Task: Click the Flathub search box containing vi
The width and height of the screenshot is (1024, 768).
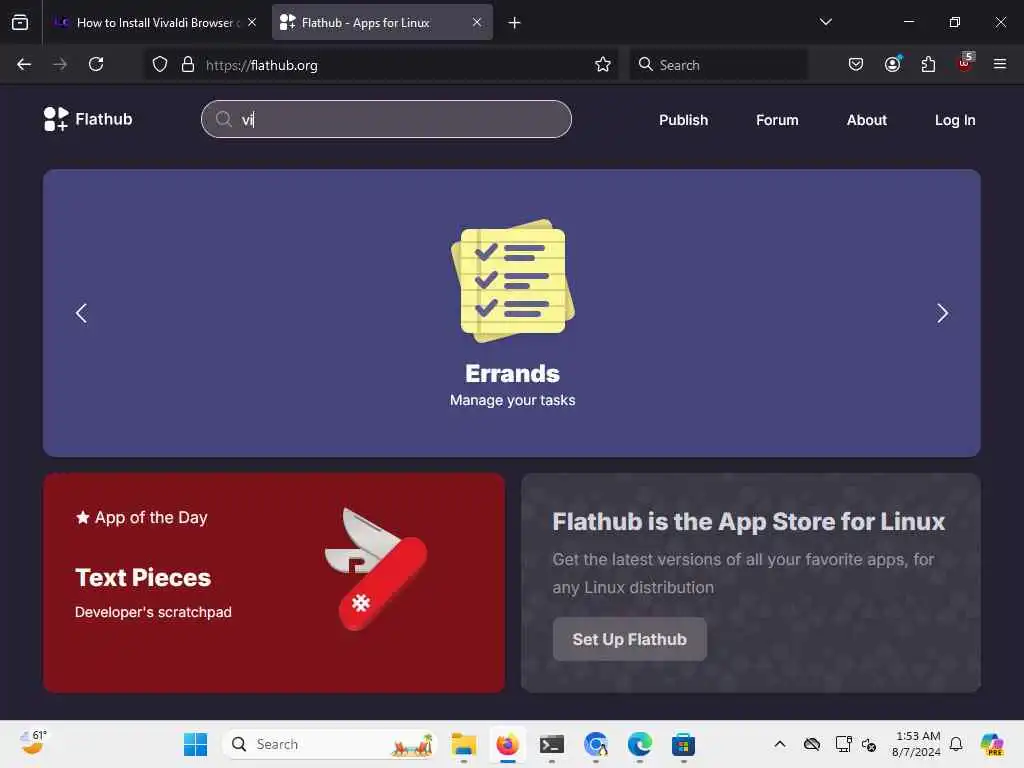Action: 387,119
